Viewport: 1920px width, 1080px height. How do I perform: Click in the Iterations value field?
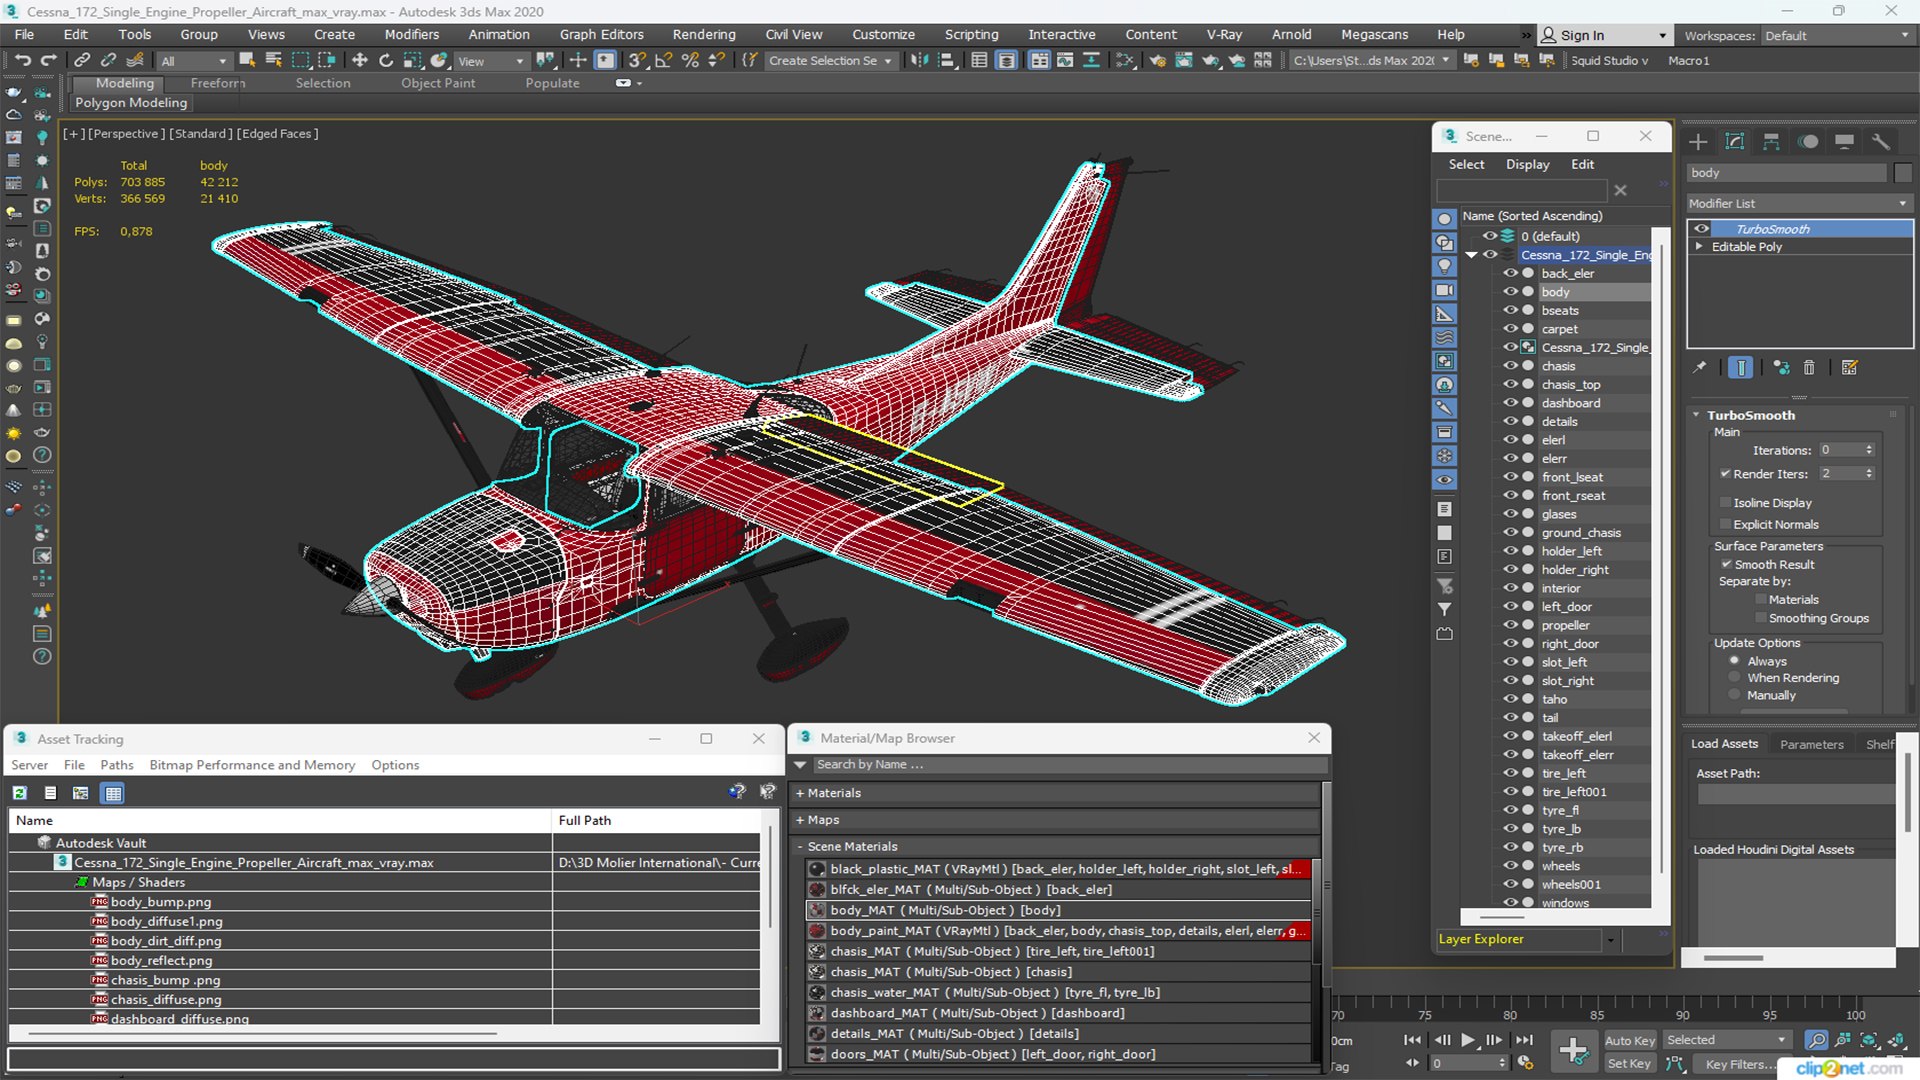1839,450
